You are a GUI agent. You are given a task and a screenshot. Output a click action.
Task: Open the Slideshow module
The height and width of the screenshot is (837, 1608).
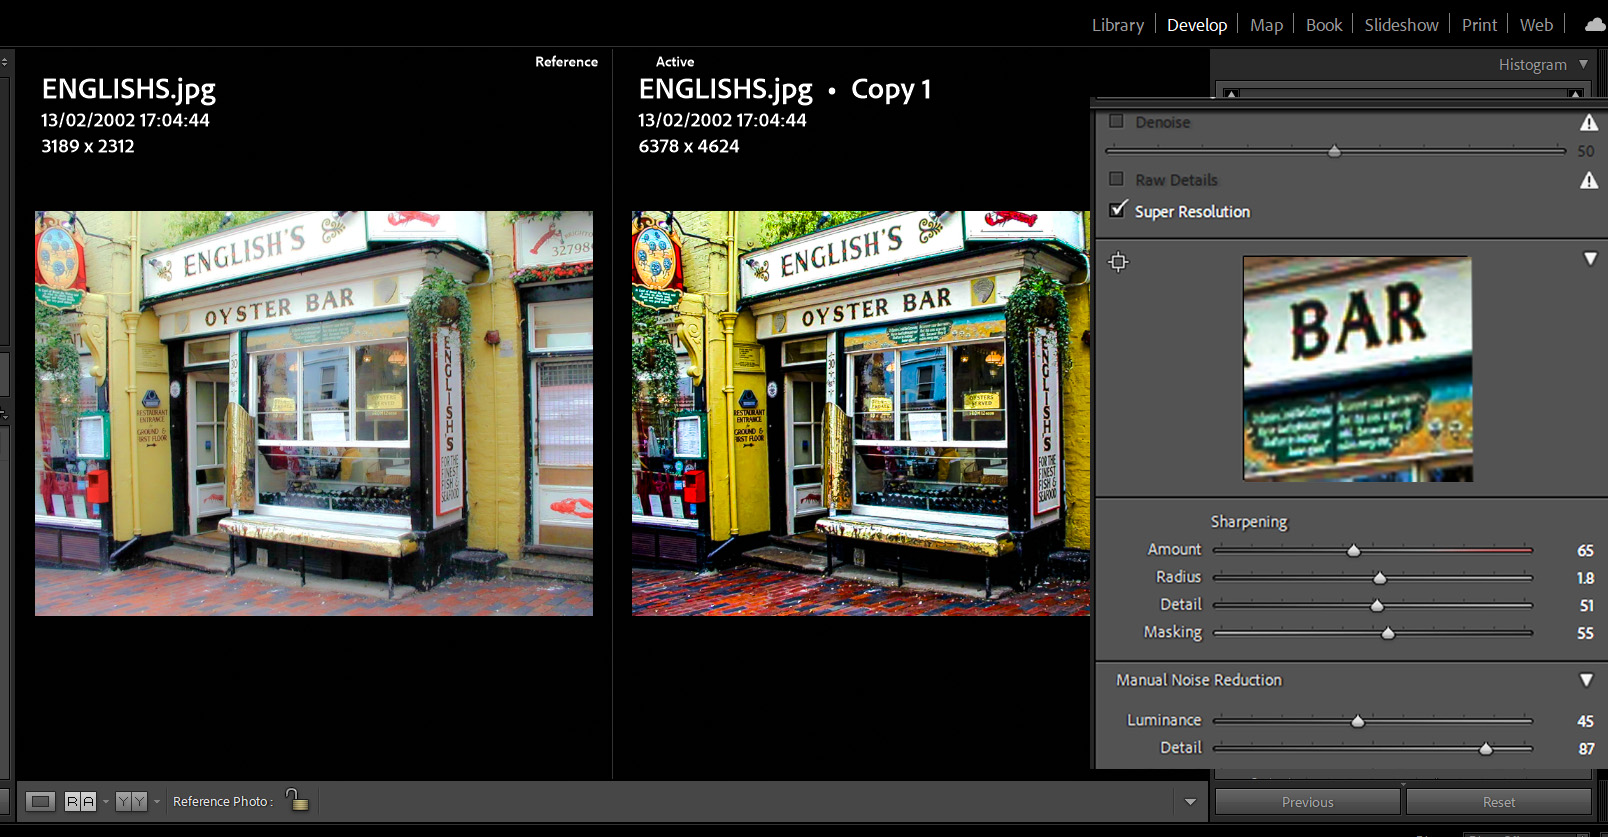[x=1401, y=25]
